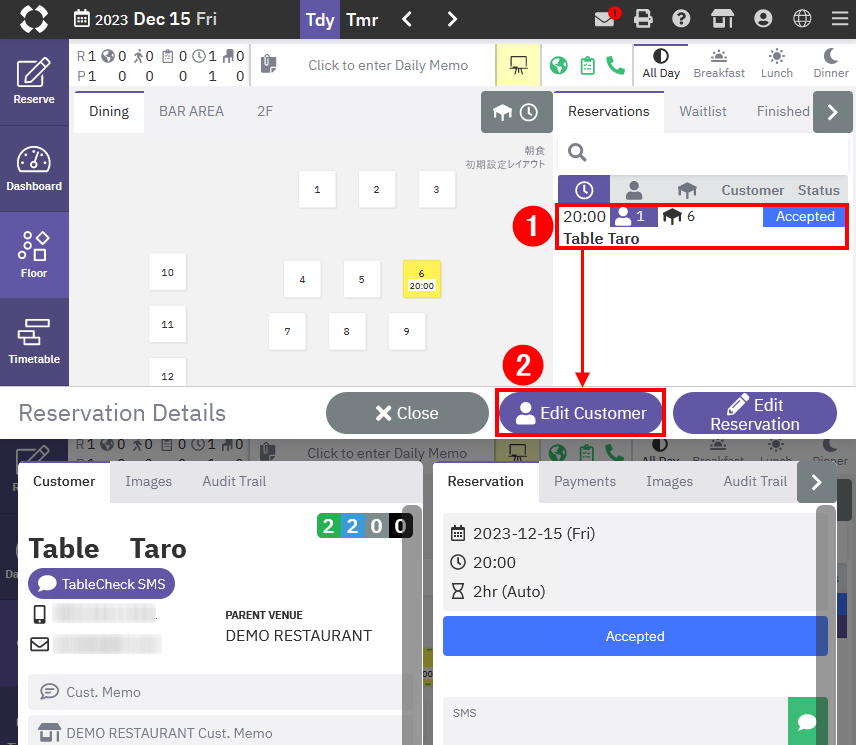The height and width of the screenshot is (745, 856).
Task: Switch to the BAR AREA tab
Action: pyautogui.click(x=191, y=111)
